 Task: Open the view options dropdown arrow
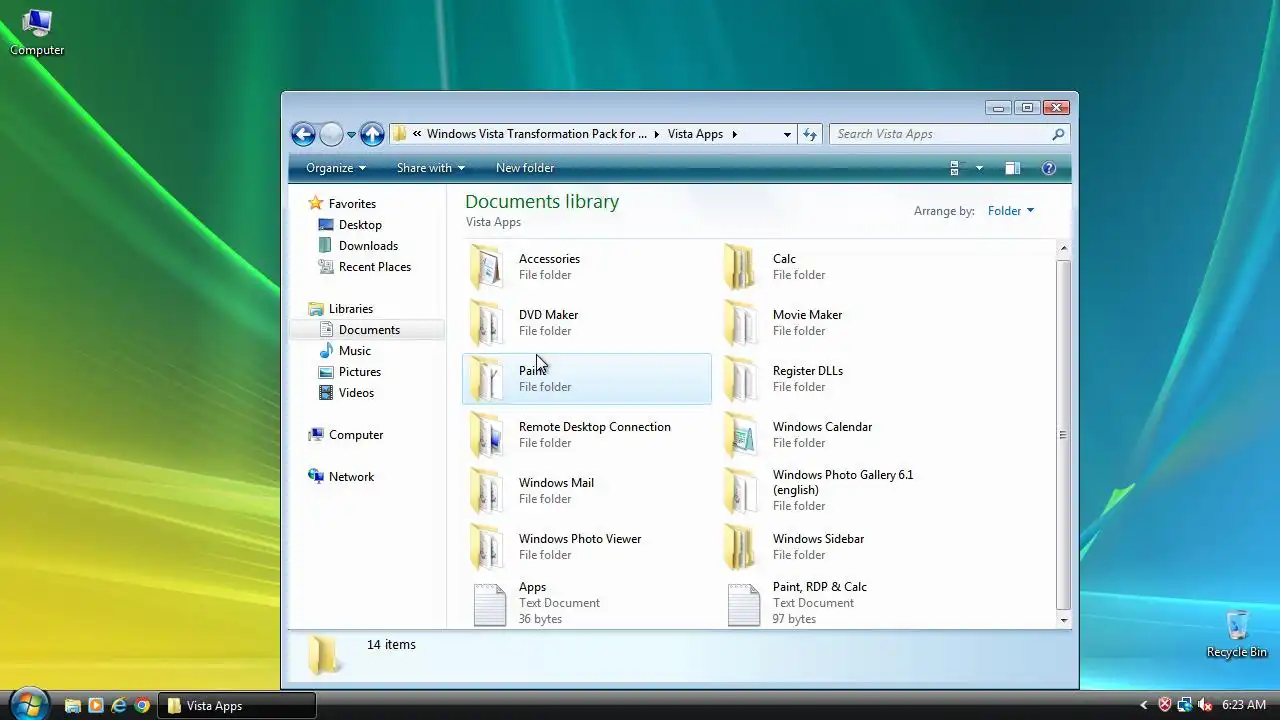pyautogui.click(x=979, y=168)
